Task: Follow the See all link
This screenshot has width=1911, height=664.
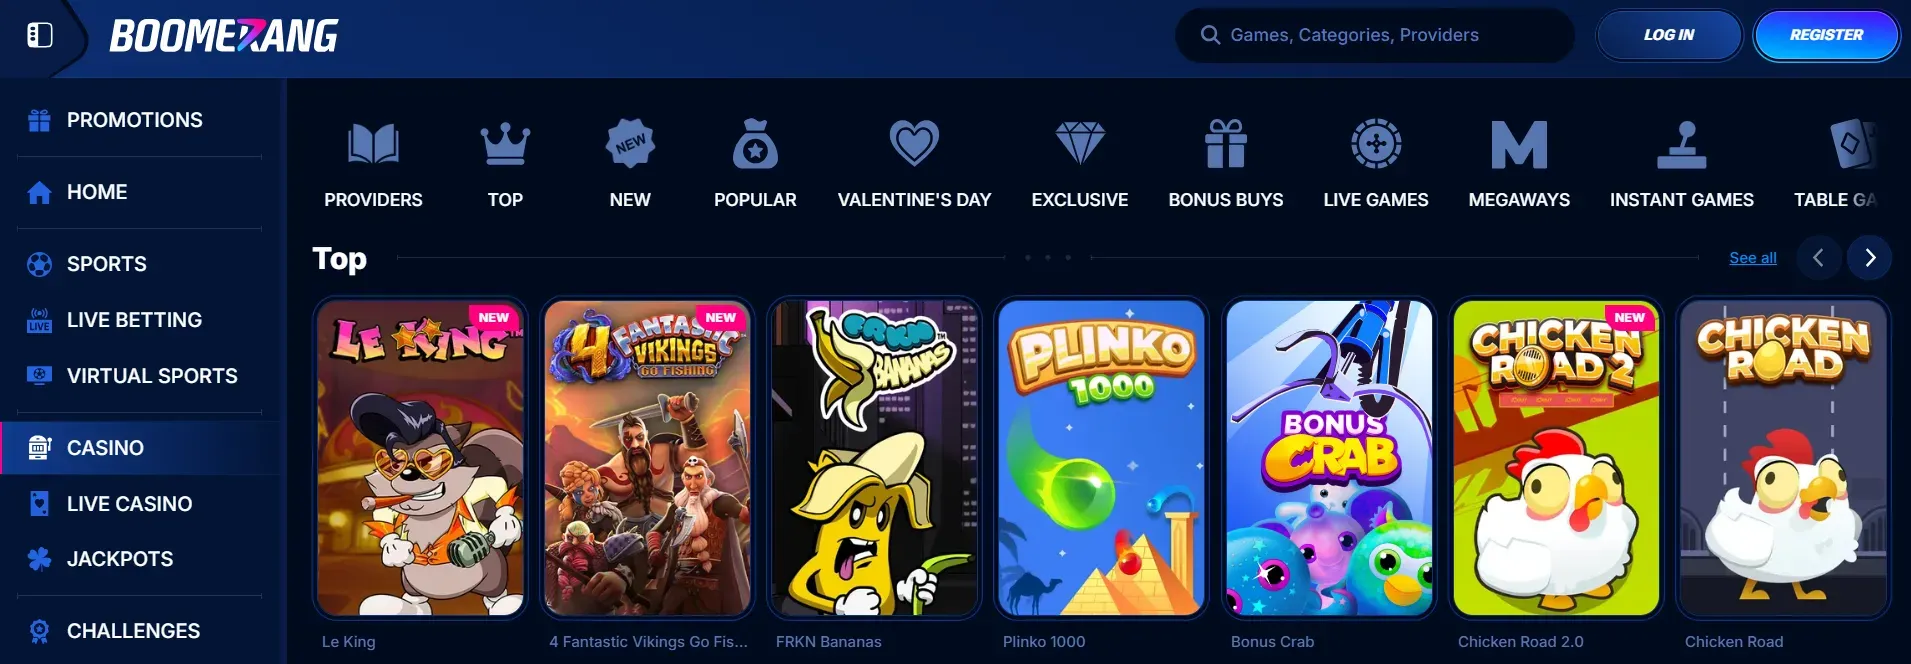Action: [x=1753, y=258]
